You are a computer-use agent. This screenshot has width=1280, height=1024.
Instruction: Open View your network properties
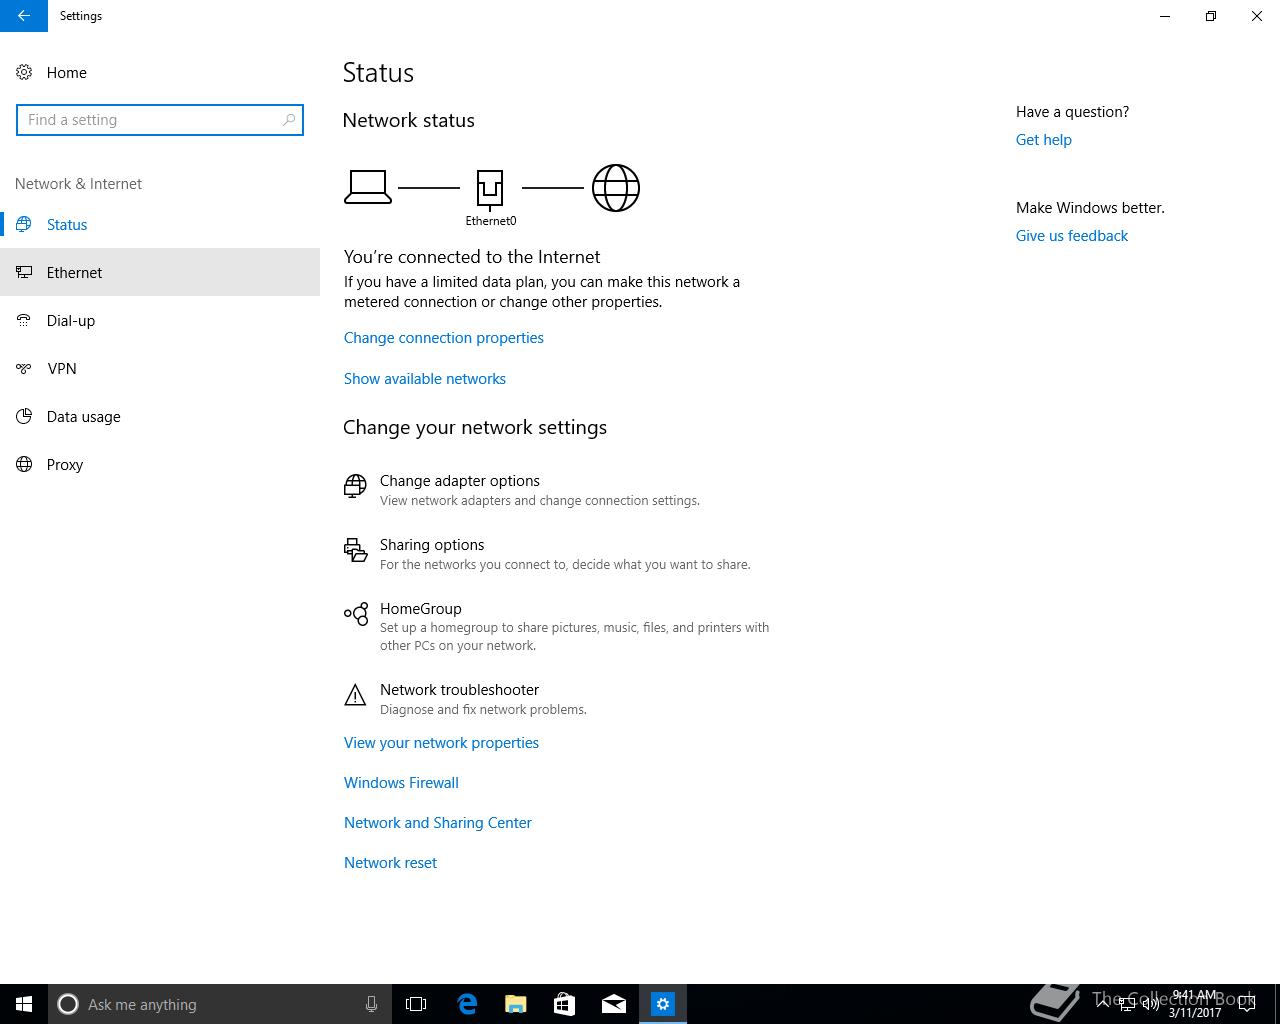(441, 743)
